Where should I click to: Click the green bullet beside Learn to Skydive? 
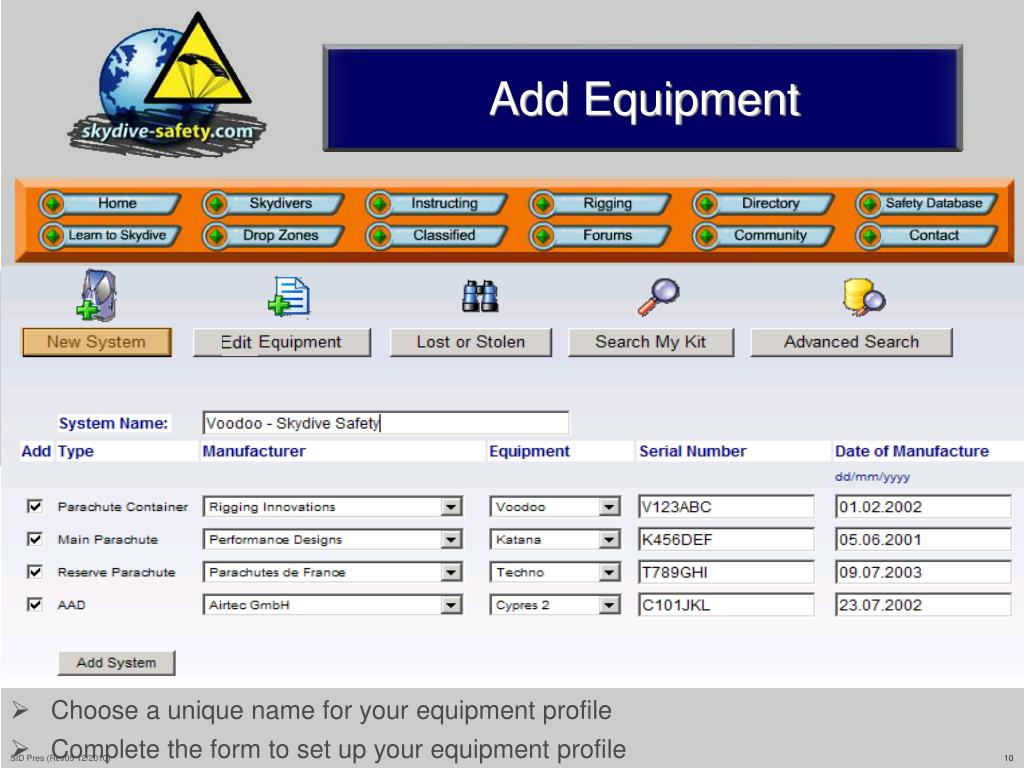click(52, 236)
